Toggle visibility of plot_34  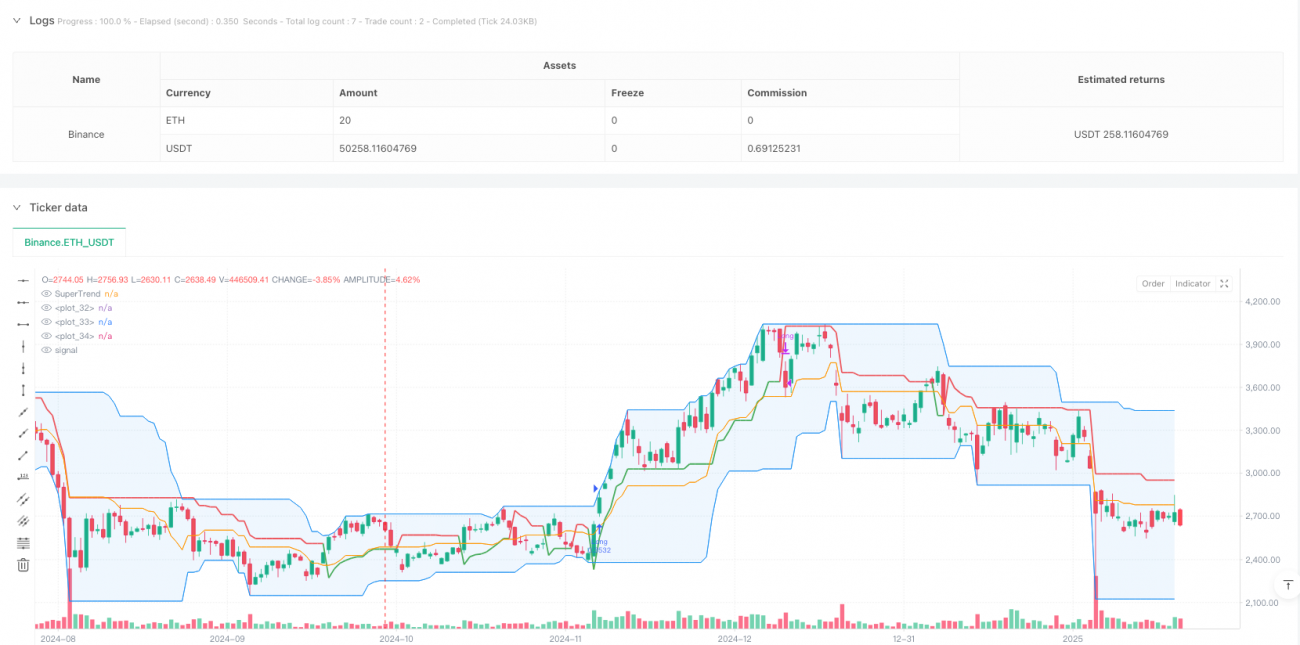44,335
